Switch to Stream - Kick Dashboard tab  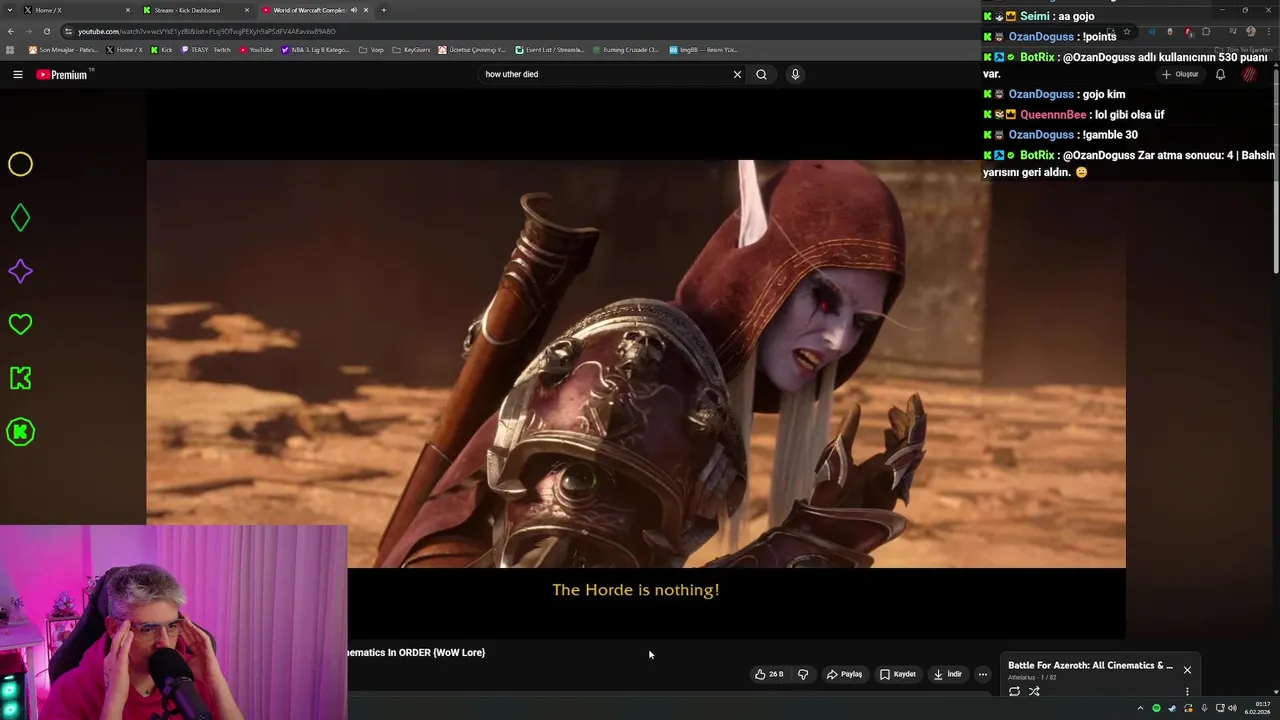(196, 10)
